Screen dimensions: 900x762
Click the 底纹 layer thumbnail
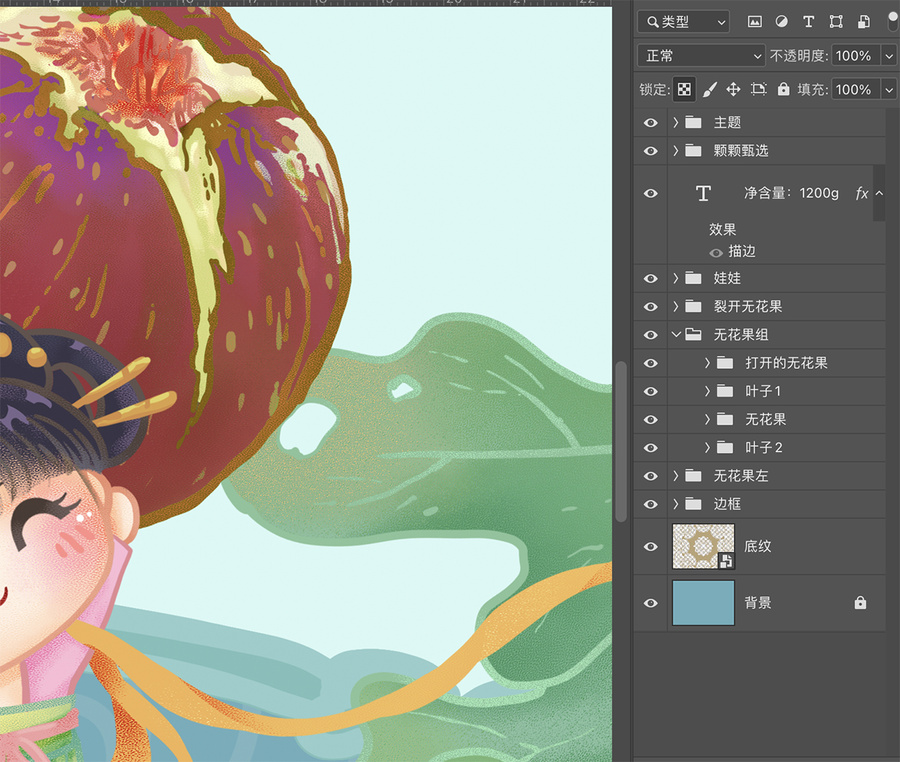(x=703, y=546)
